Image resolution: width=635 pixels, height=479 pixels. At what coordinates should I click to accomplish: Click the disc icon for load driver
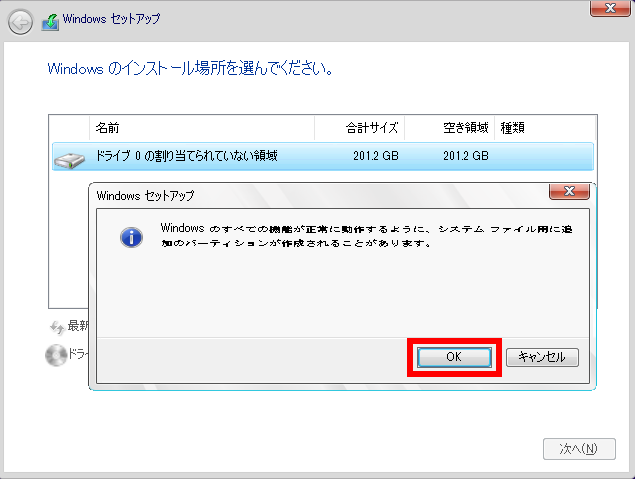56,354
